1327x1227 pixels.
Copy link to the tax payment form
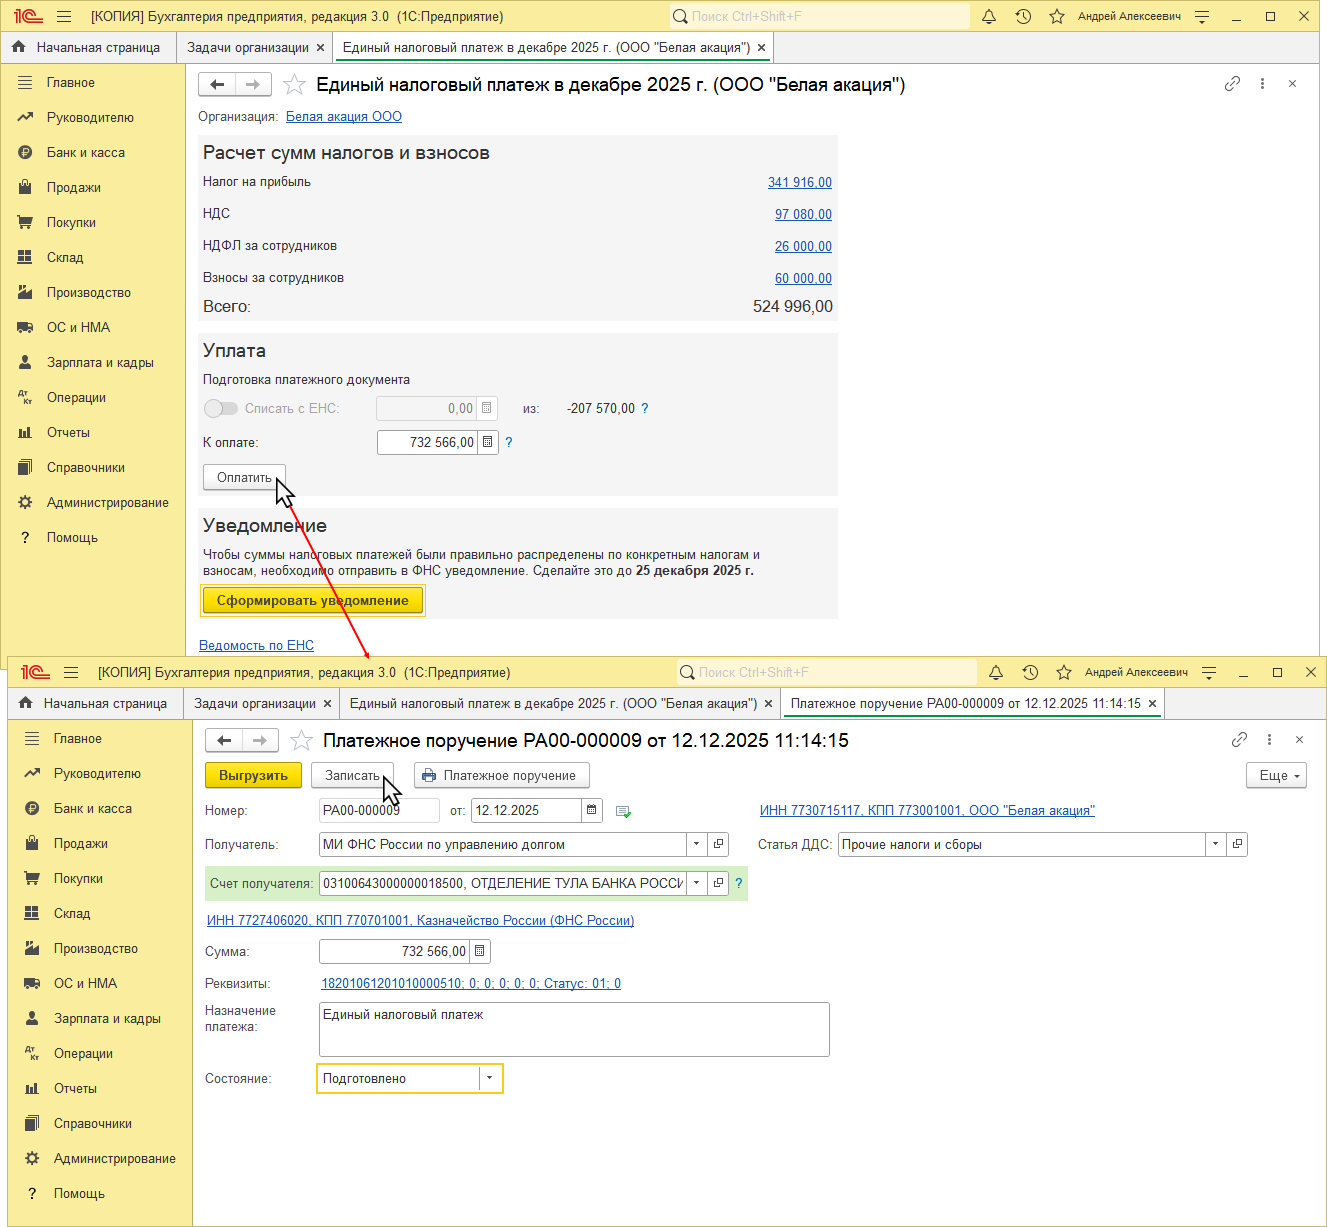click(x=1232, y=84)
